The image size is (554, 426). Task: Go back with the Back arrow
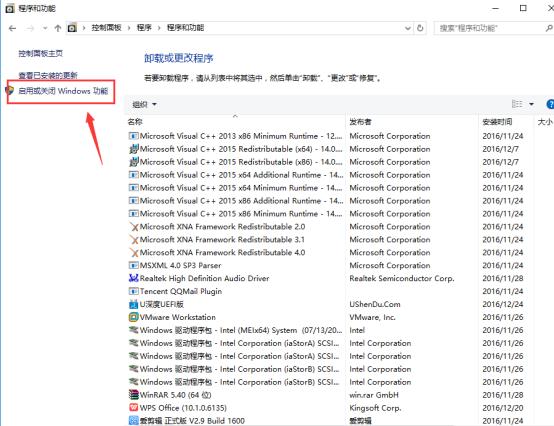click(12, 28)
